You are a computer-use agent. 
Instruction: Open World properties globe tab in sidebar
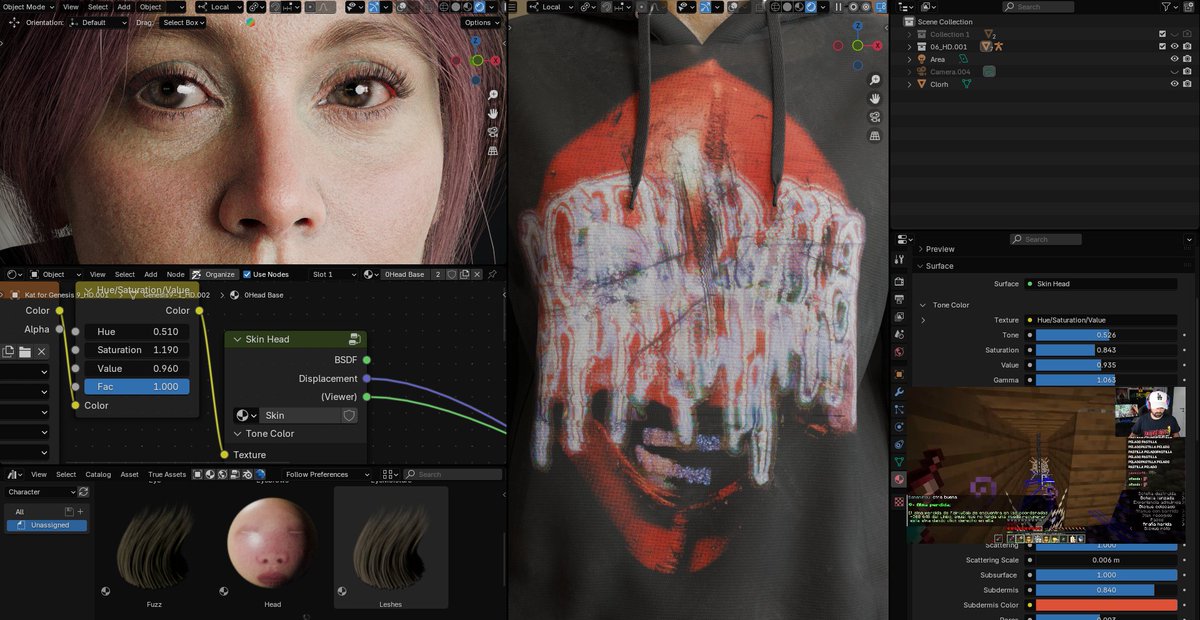(x=899, y=352)
